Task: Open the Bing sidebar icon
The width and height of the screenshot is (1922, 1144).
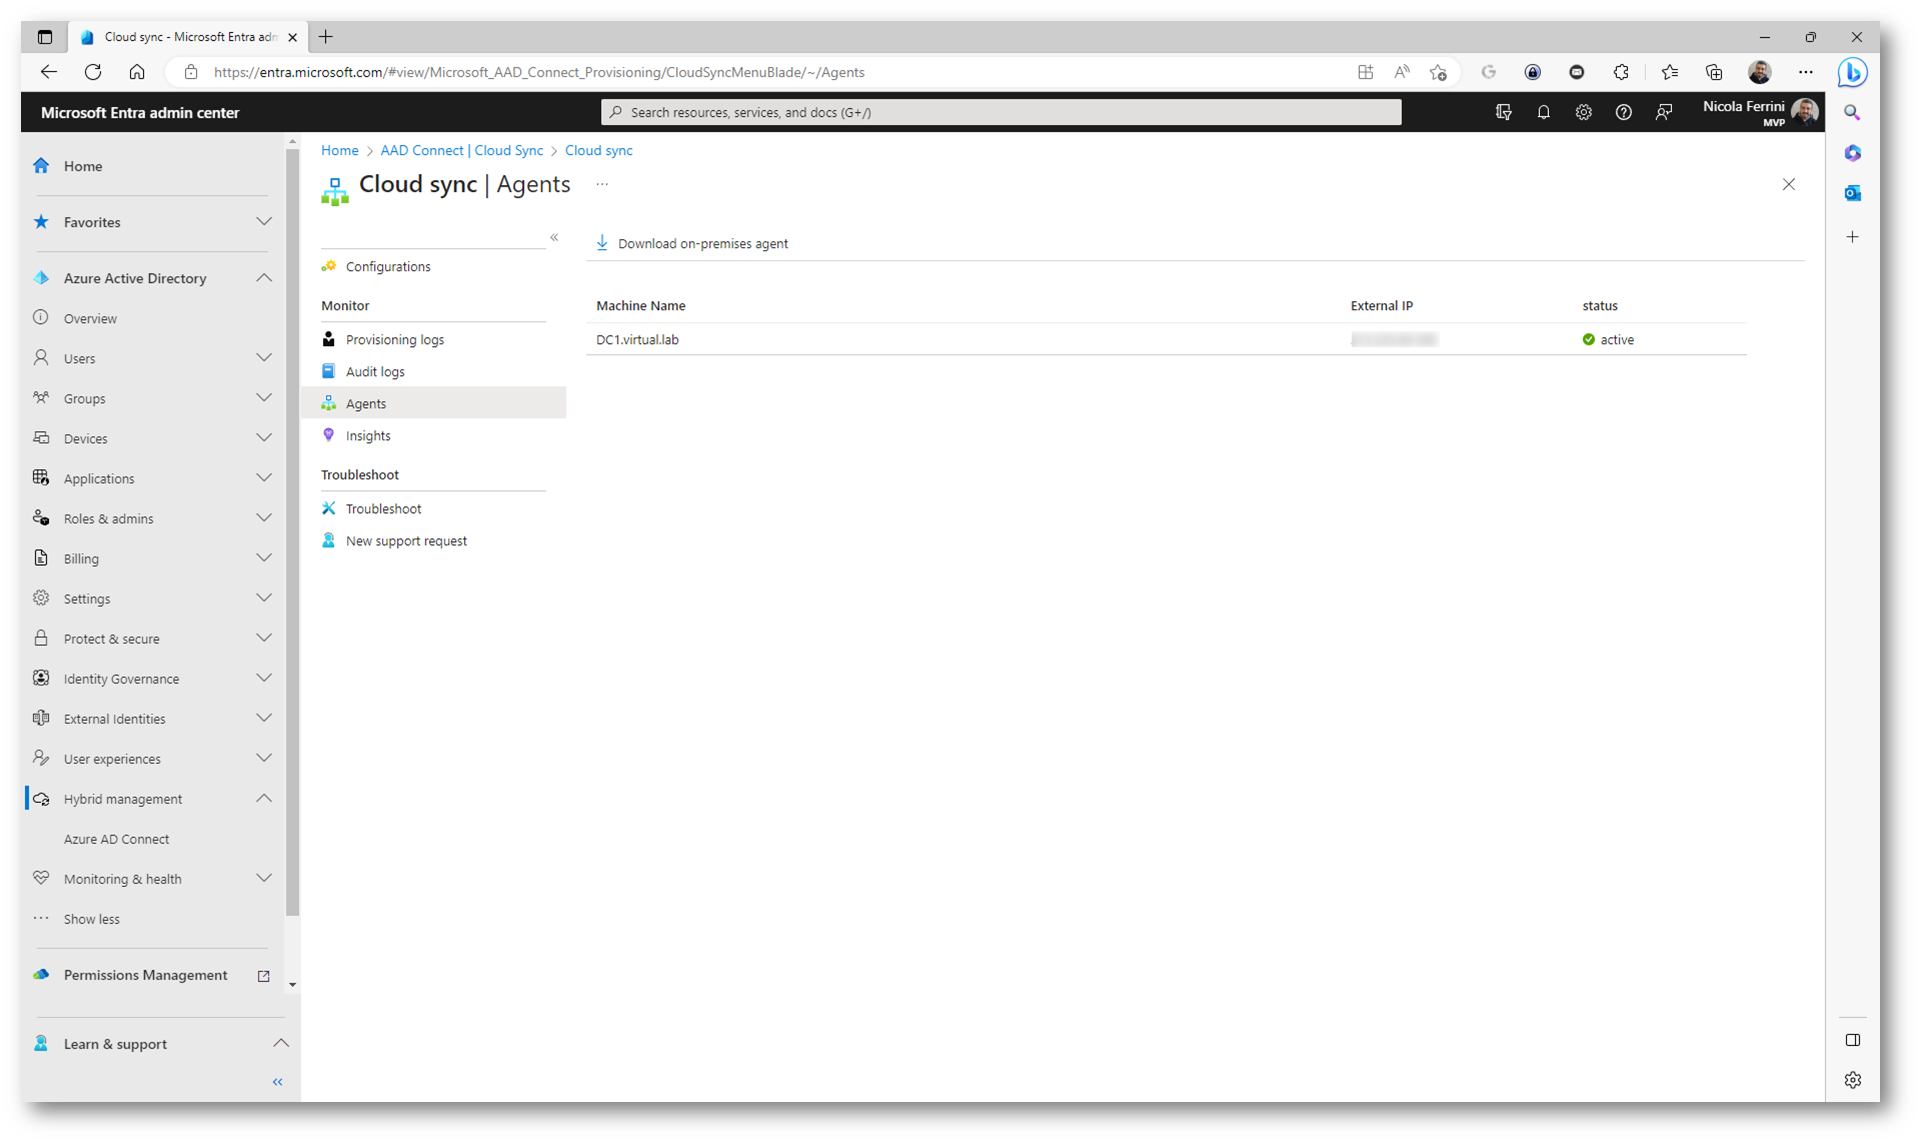Action: pos(1852,72)
